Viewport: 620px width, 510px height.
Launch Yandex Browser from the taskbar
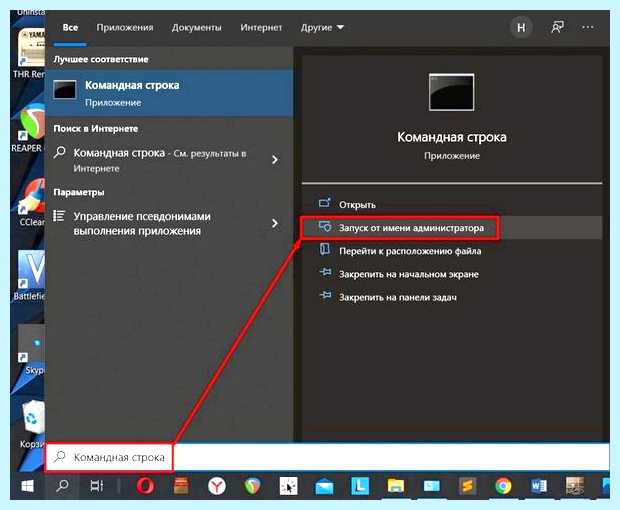(x=217, y=486)
